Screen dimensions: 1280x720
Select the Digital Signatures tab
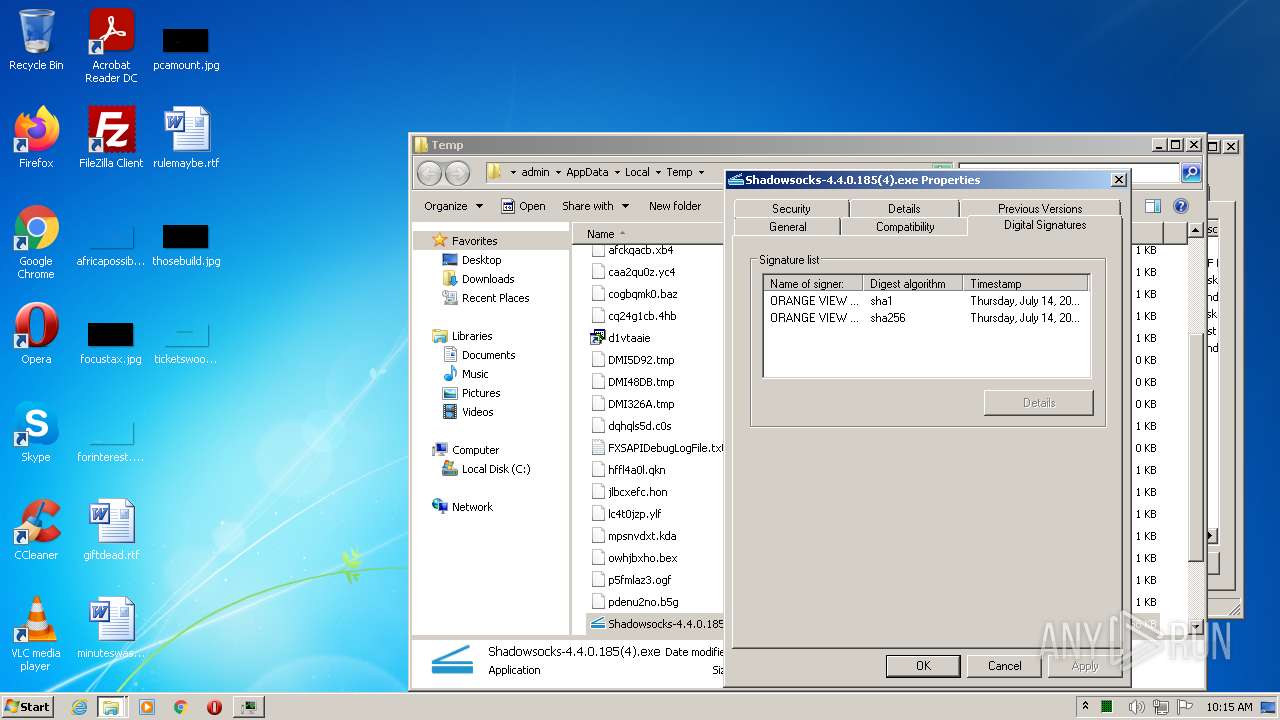pos(1045,225)
